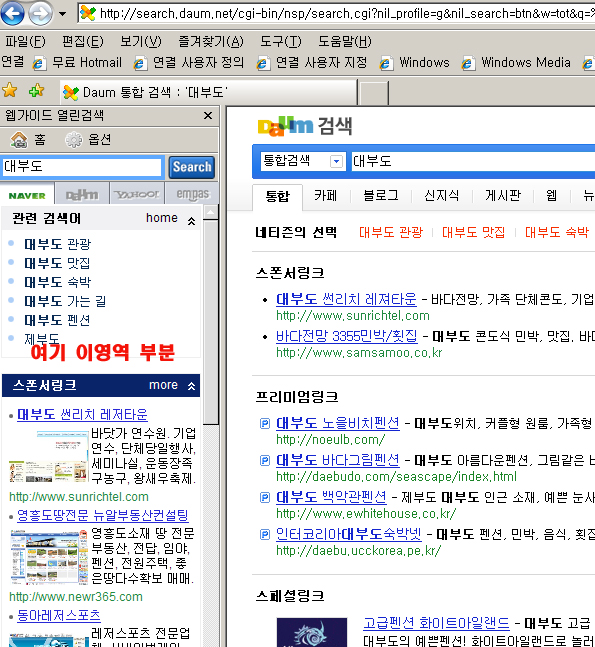Viewport: 595px width, 647px height.
Task: Go back with the browser Back arrow
Action: coord(12,13)
